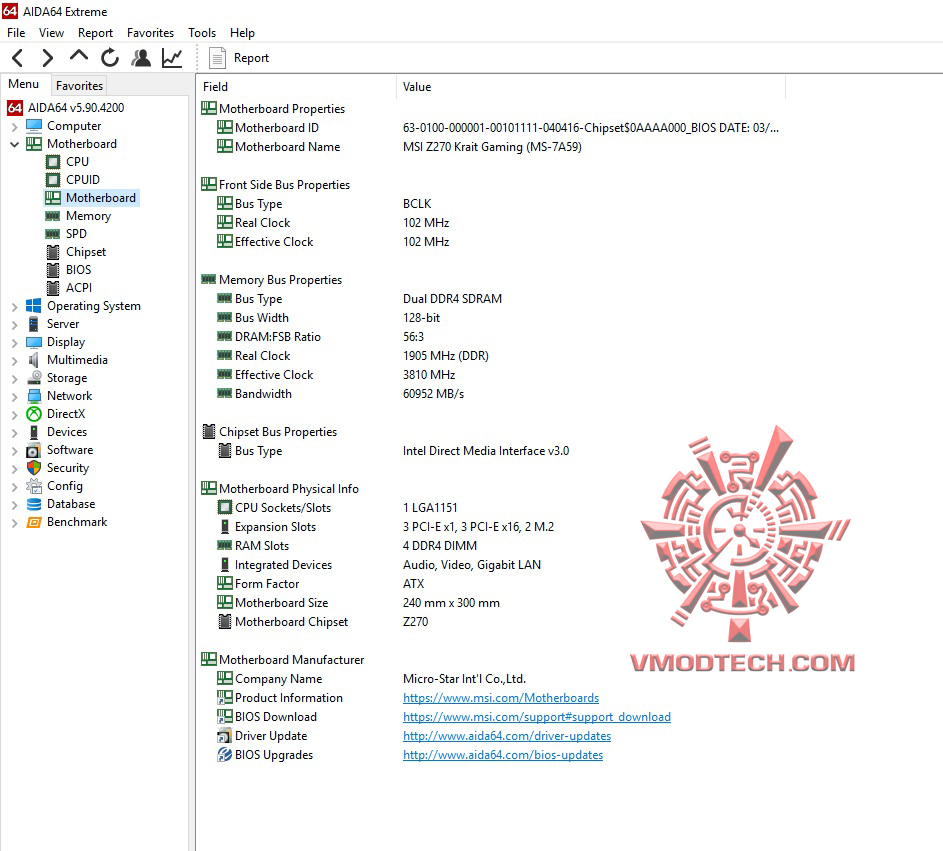The width and height of the screenshot is (943, 851).
Task: Click the Back navigation arrow
Action: [17, 58]
